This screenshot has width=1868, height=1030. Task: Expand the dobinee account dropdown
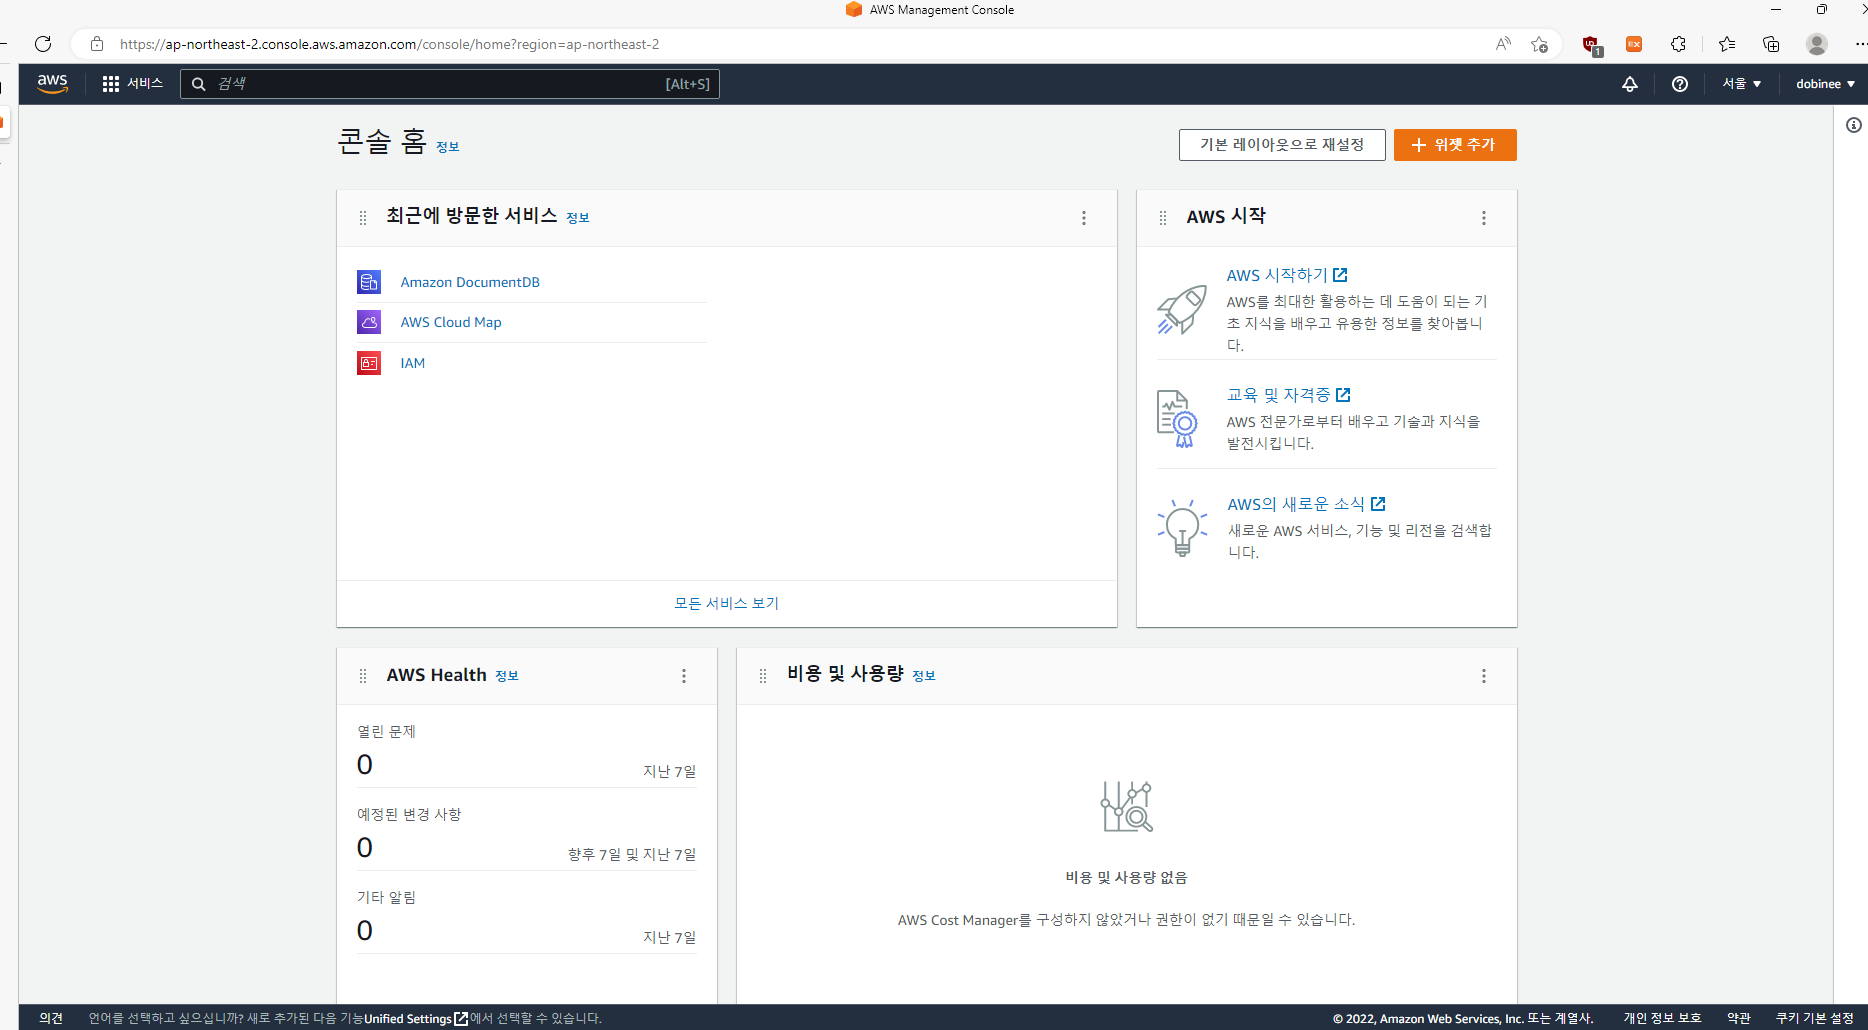pyautogui.click(x=1825, y=84)
